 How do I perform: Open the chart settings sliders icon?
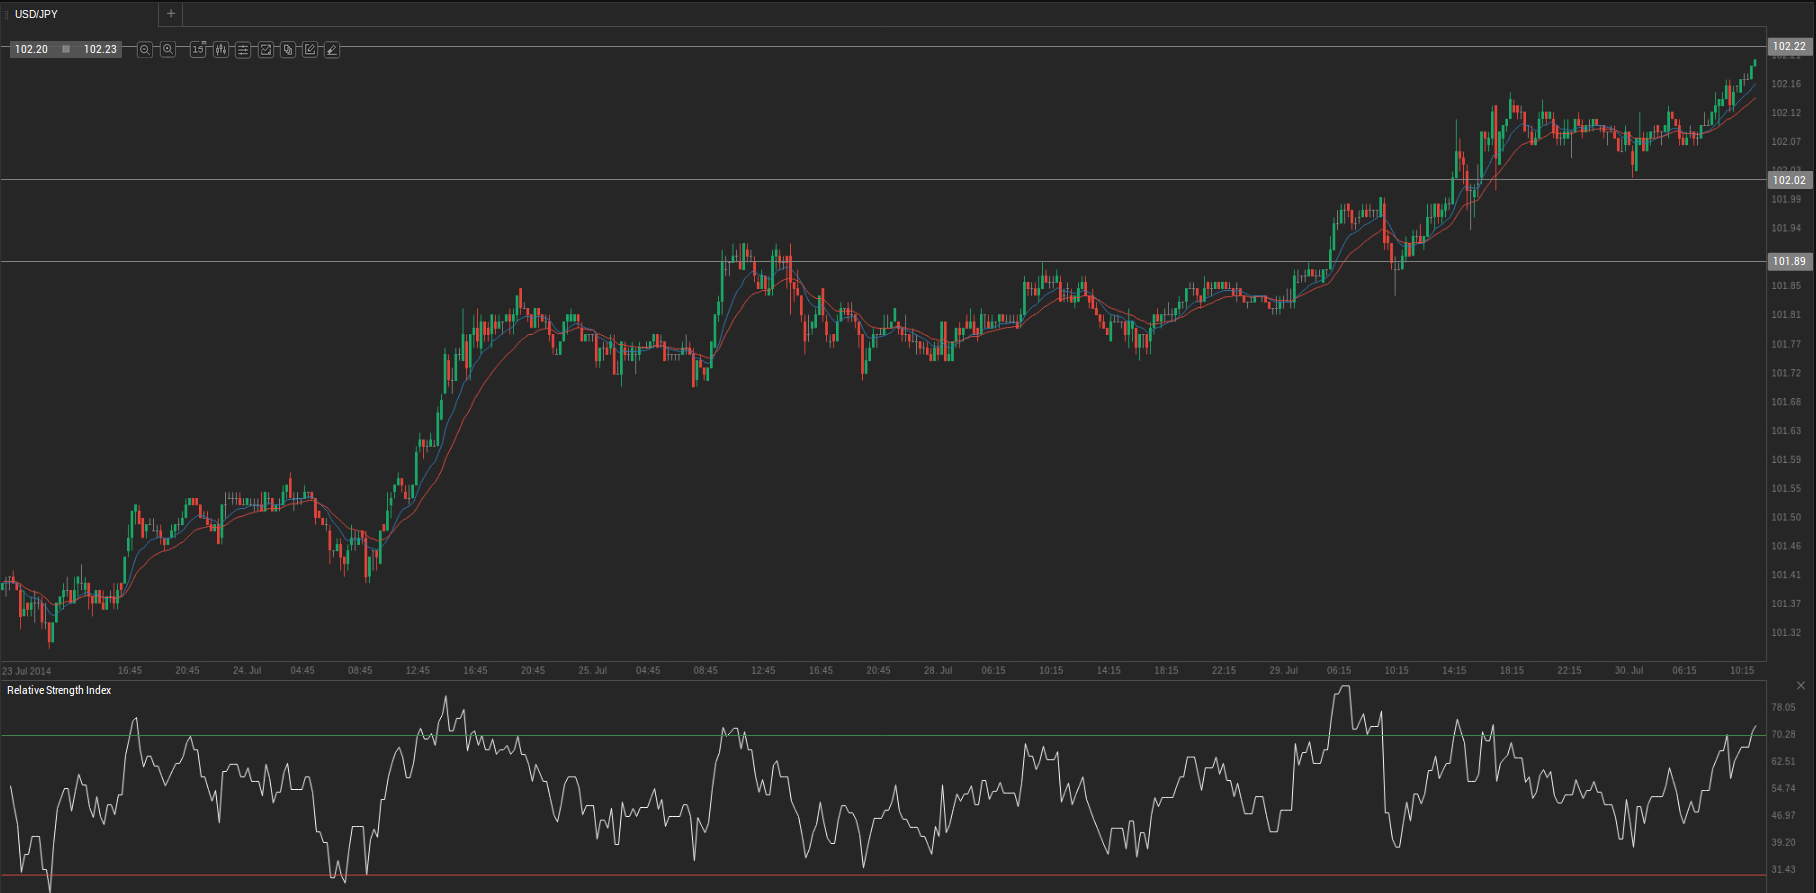(243, 49)
